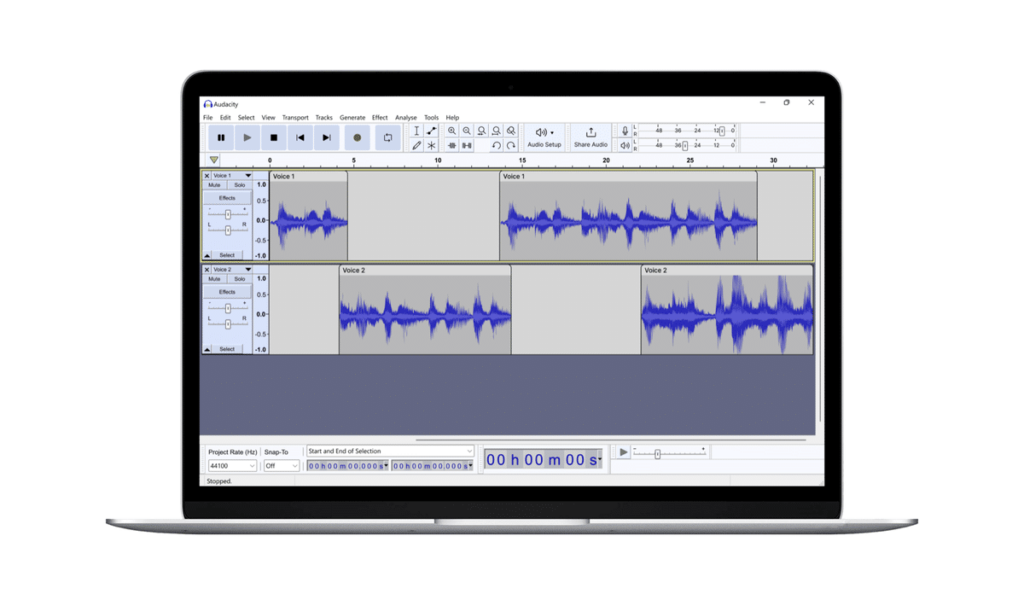Toggle the Loop button
The height and width of the screenshot is (600, 1024).
click(x=388, y=138)
